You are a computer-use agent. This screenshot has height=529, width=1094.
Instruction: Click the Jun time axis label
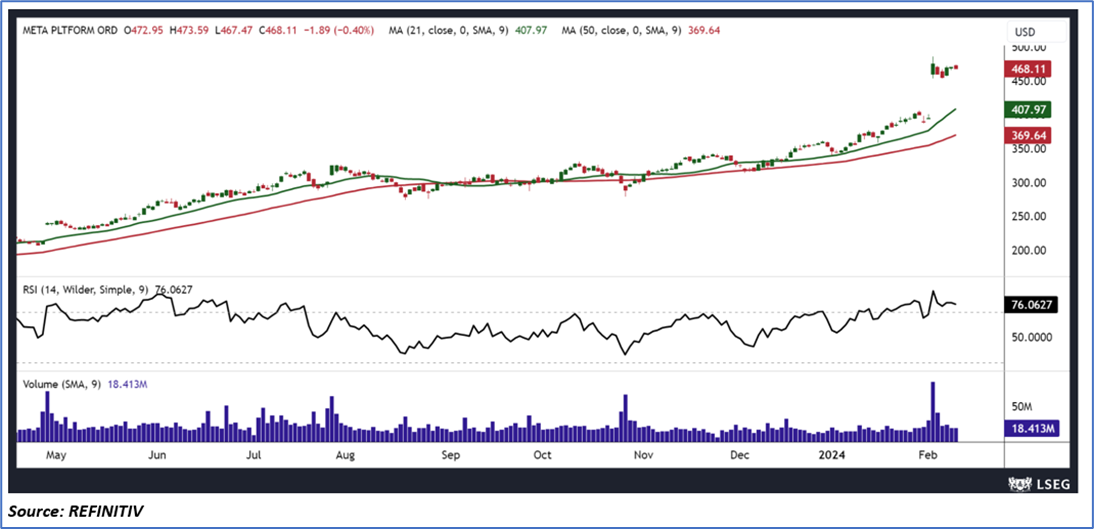[158, 455]
